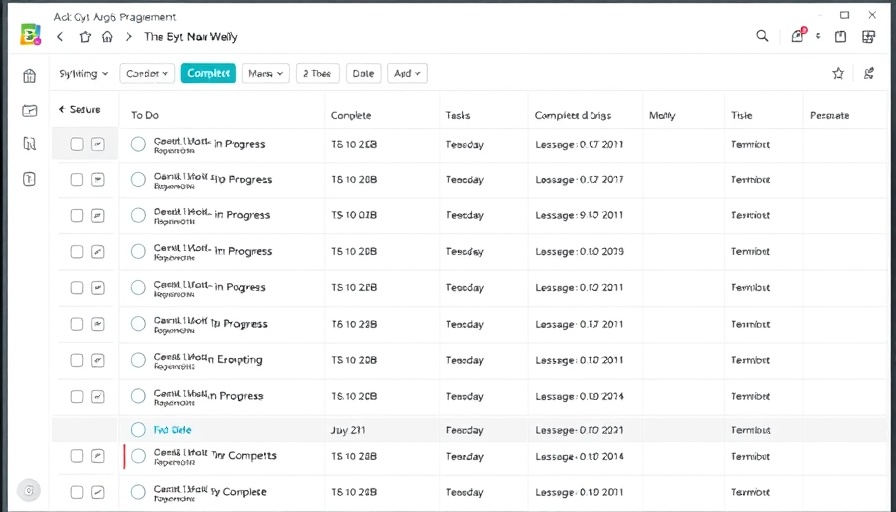
Task: Tick the checkbox in the 0.07 2011 row
Action: pyautogui.click(x=77, y=144)
